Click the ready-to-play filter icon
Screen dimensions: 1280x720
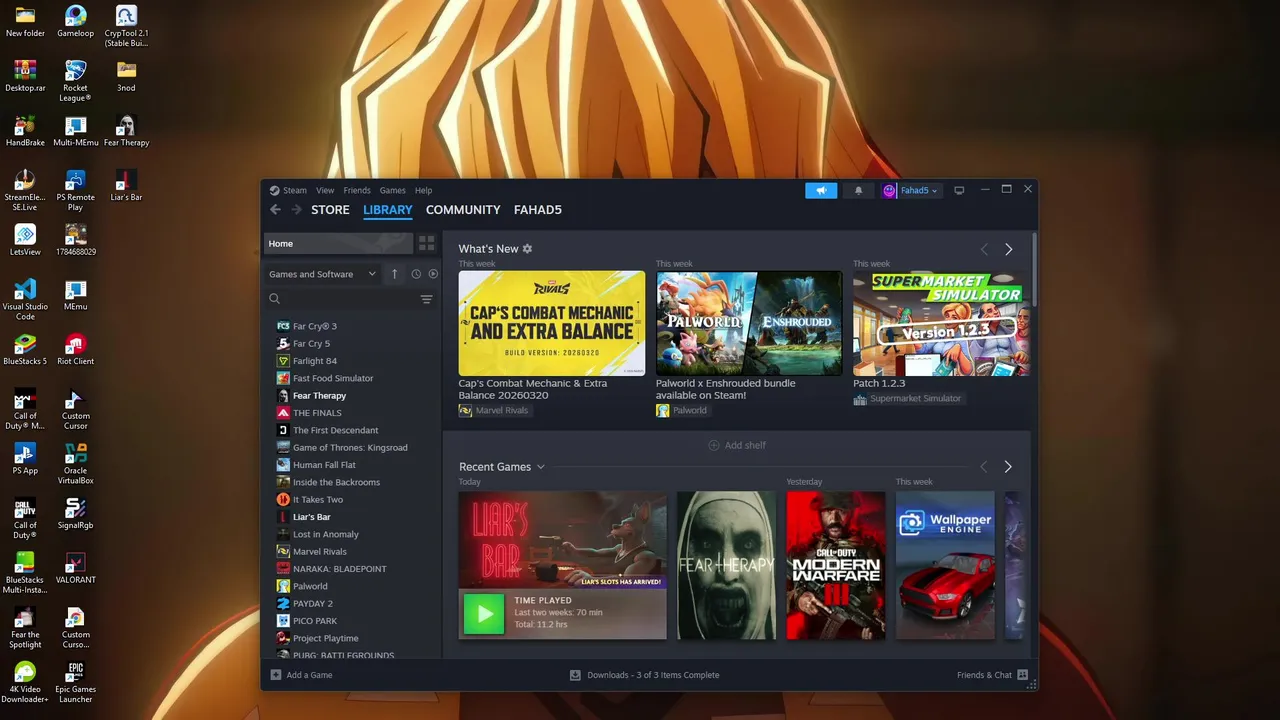point(433,274)
